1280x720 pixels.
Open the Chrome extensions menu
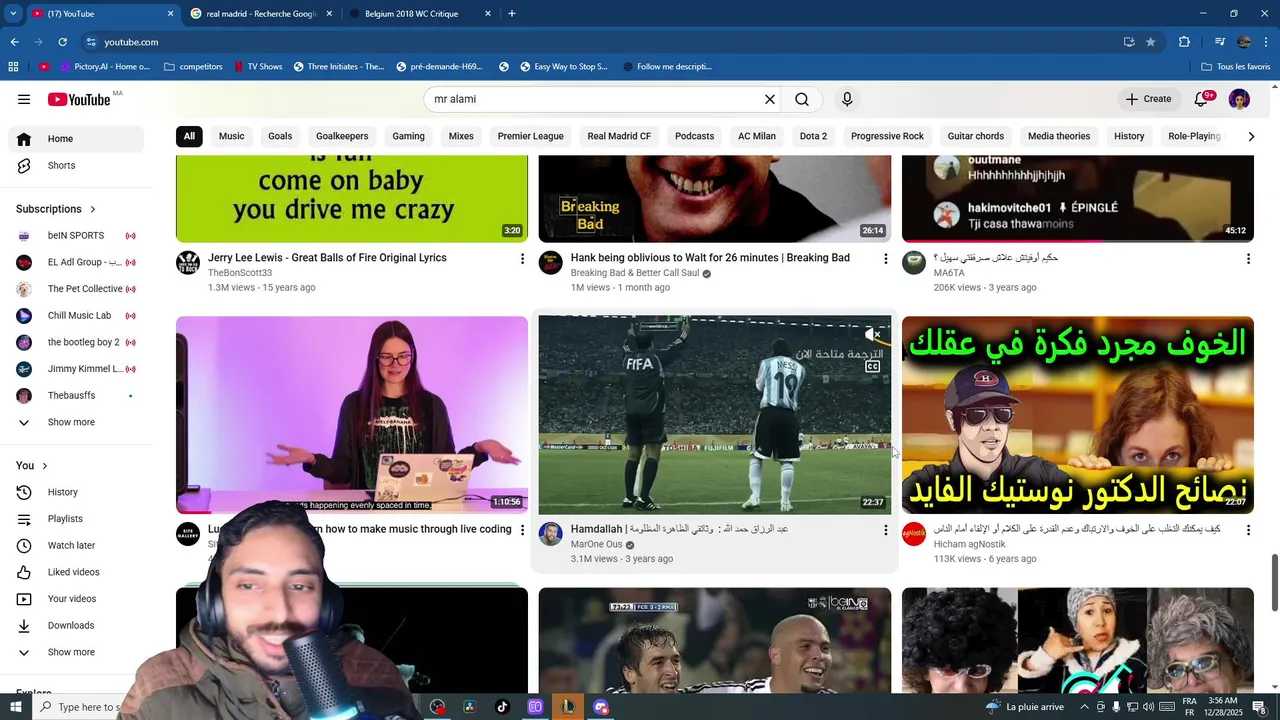coord(1185,42)
